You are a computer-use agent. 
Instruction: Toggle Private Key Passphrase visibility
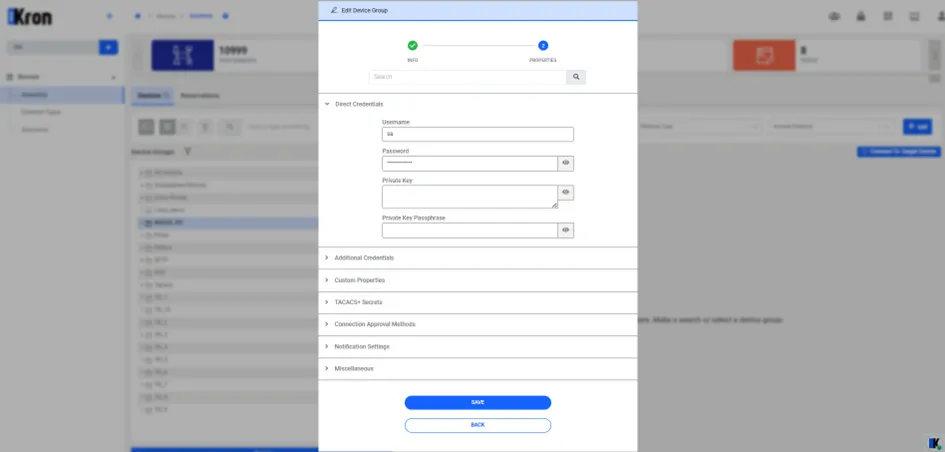pyautogui.click(x=565, y=230)
